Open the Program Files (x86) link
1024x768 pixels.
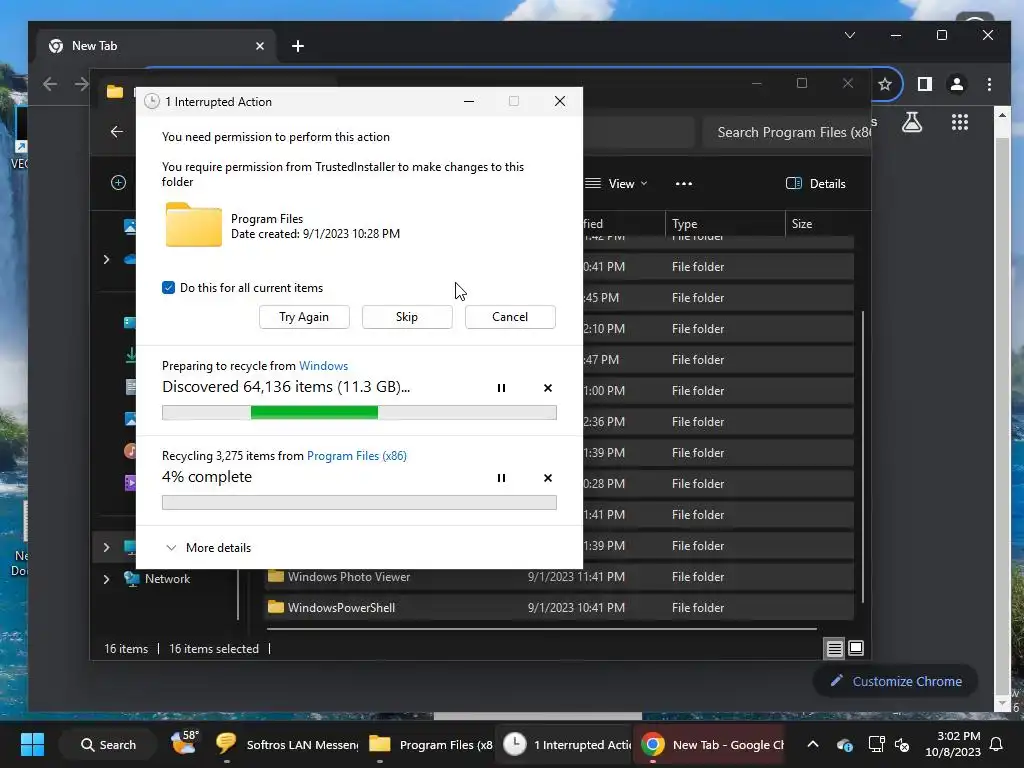(x=357, y=456)
